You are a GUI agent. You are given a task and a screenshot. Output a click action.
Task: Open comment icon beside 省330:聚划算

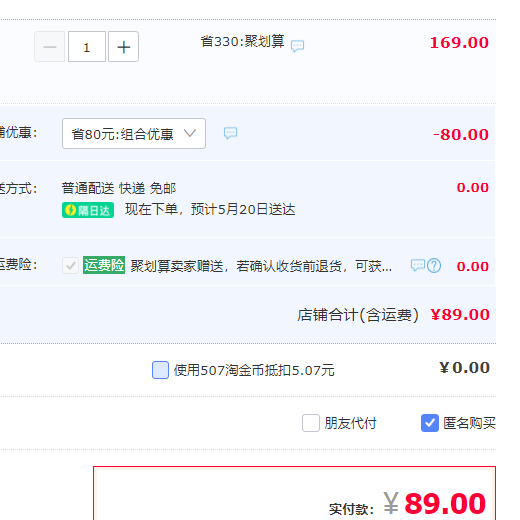pyautogui.click(x=297, y=45)
